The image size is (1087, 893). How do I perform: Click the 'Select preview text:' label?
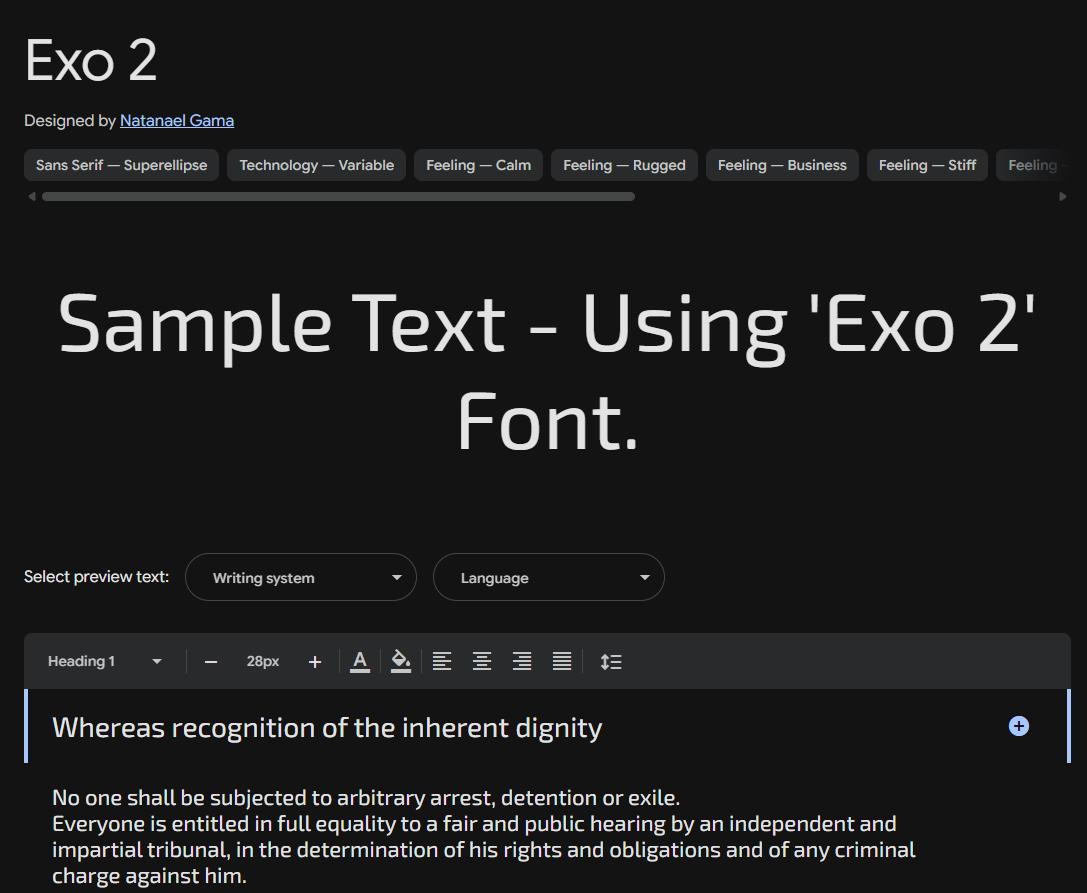(x=96, y=577)
